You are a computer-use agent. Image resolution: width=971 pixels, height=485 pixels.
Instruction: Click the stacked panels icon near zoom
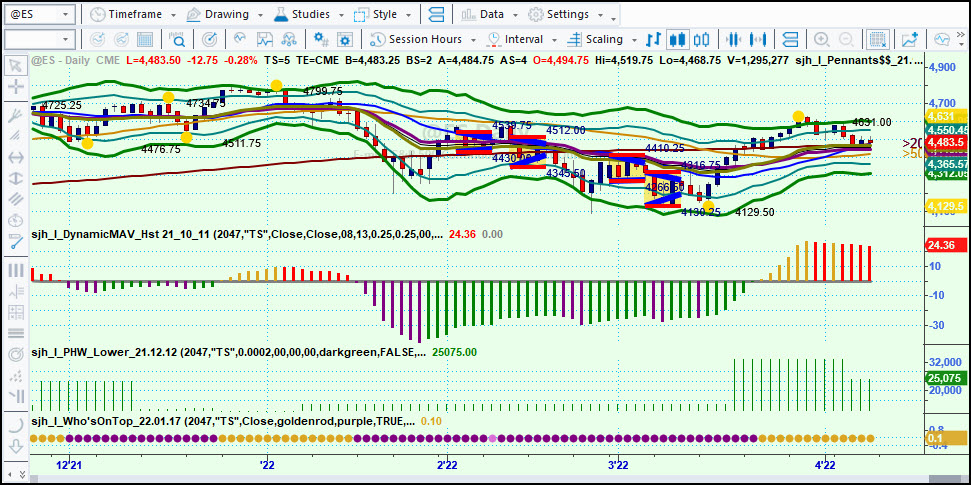pyautogui.click(x=791, y=40)
